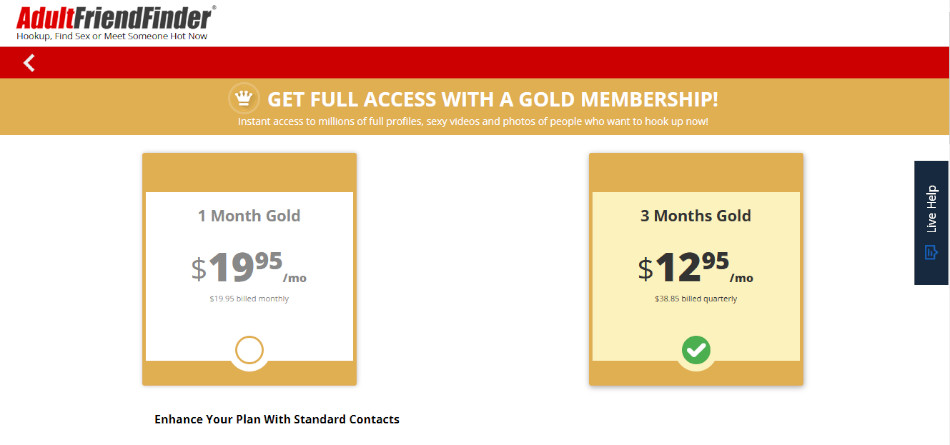This screenshot has height=445, width=950.
Task: Click the AdultFriendFinder logo
Action: point(115,18)
